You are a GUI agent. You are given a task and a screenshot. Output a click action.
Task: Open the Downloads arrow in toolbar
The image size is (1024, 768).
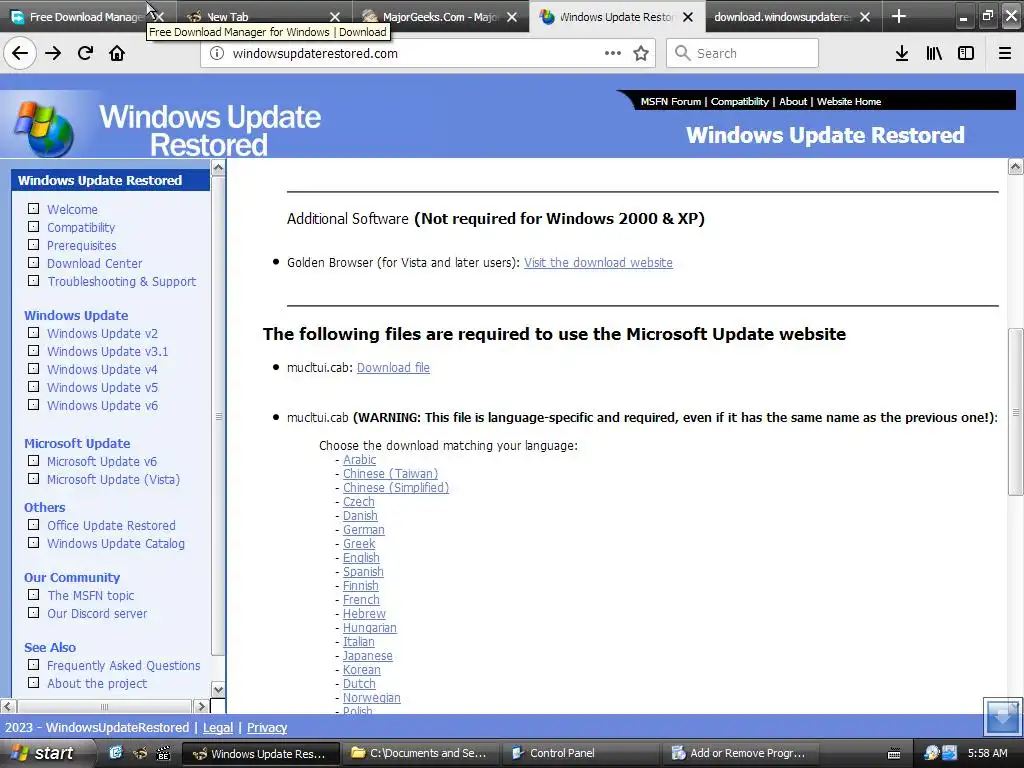pyautogui.click(x=902, y=54)
